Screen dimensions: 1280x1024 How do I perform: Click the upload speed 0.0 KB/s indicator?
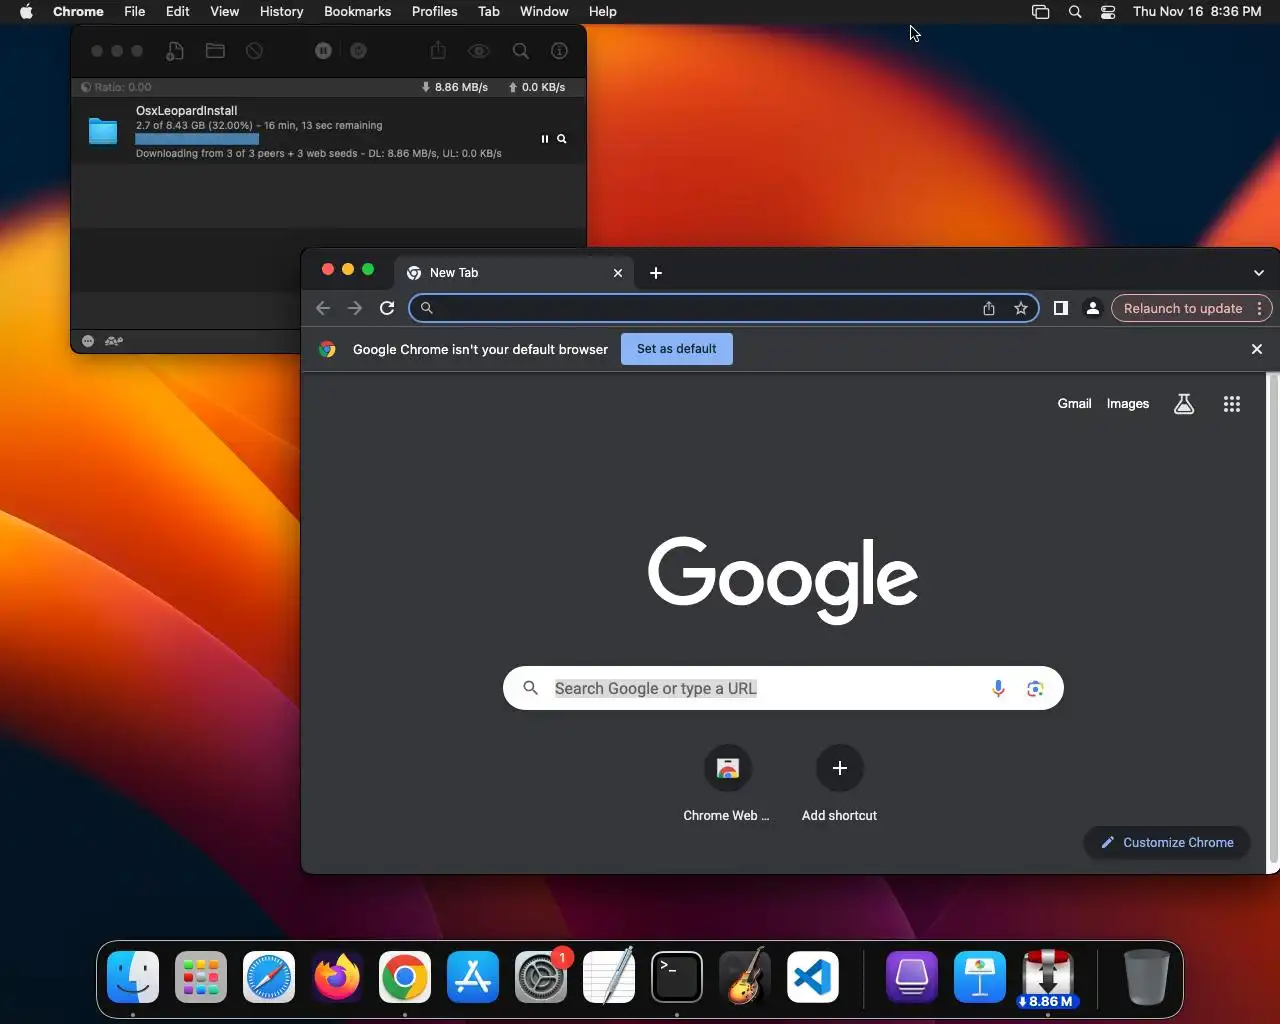pyautogui.click(x=537, y=87)
